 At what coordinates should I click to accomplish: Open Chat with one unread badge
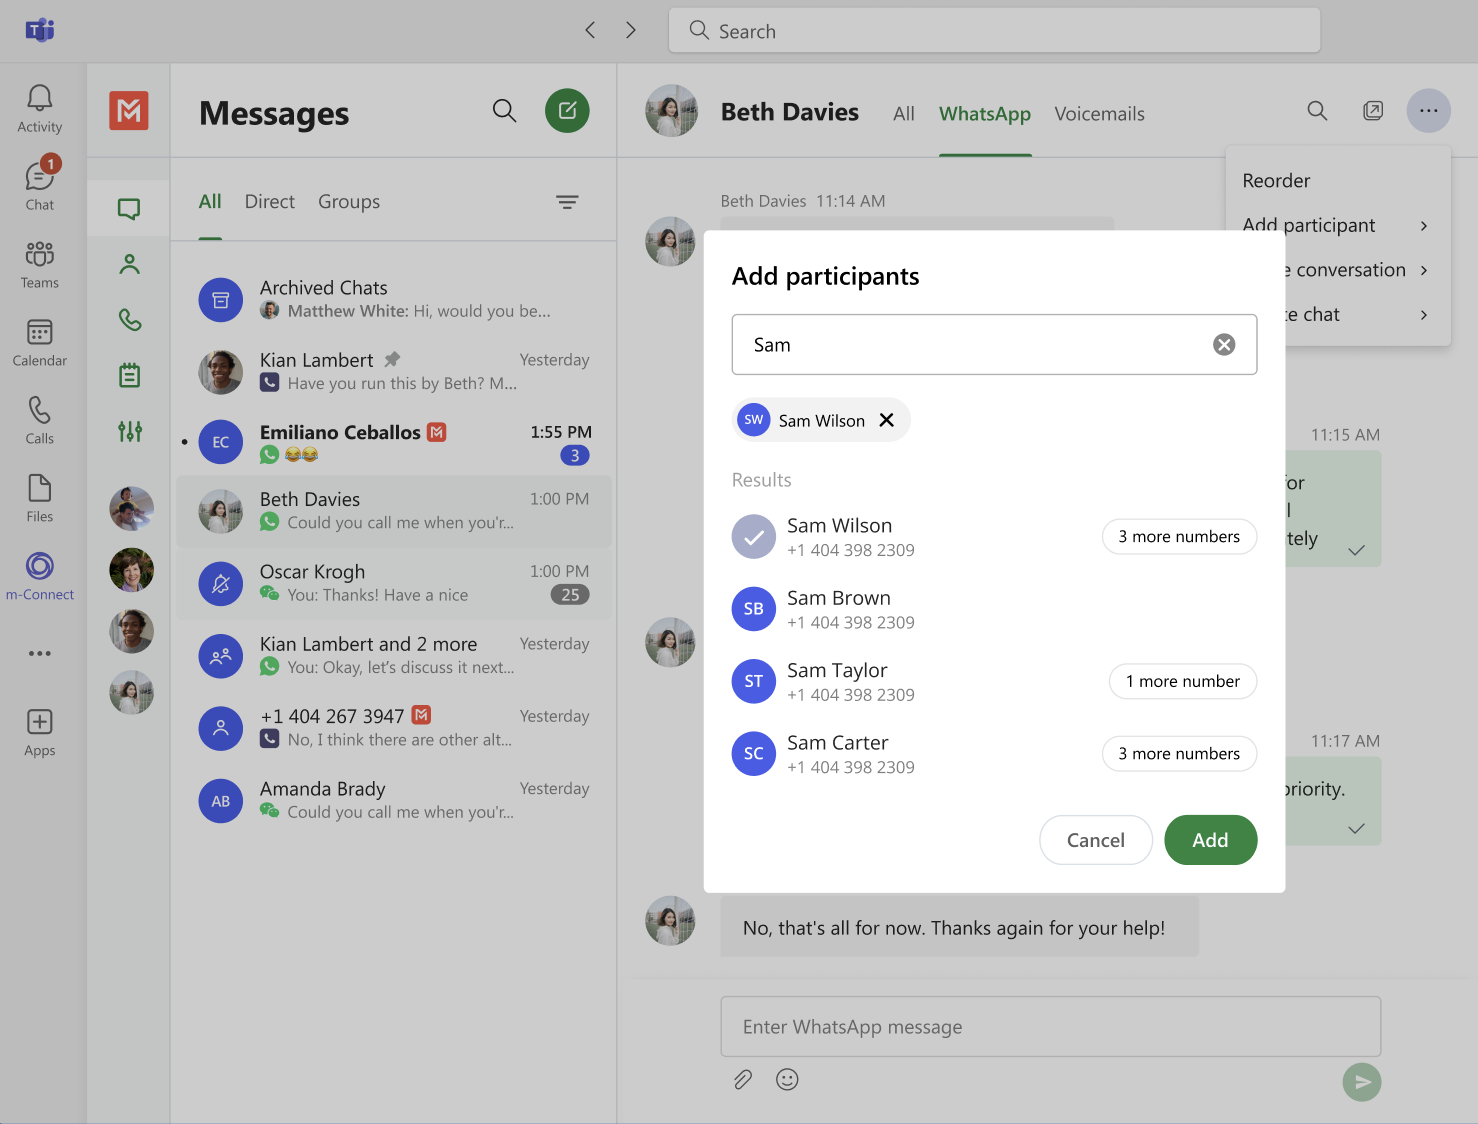coord(40,185)
